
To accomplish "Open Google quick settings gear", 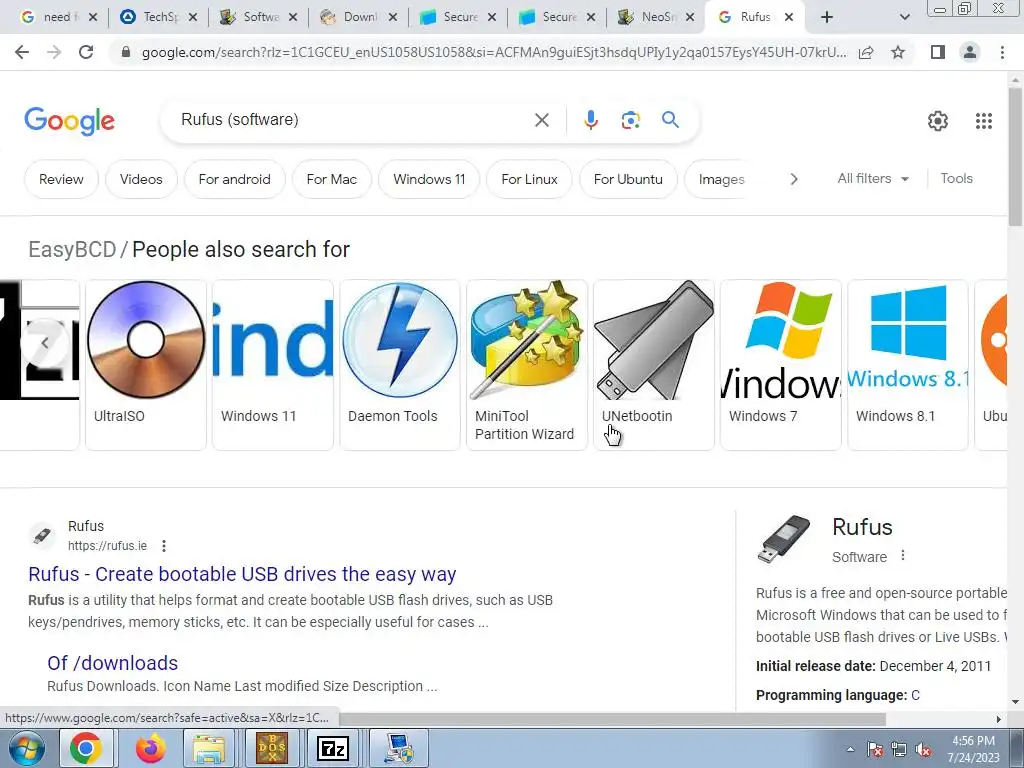I will (x=938, y=121).
